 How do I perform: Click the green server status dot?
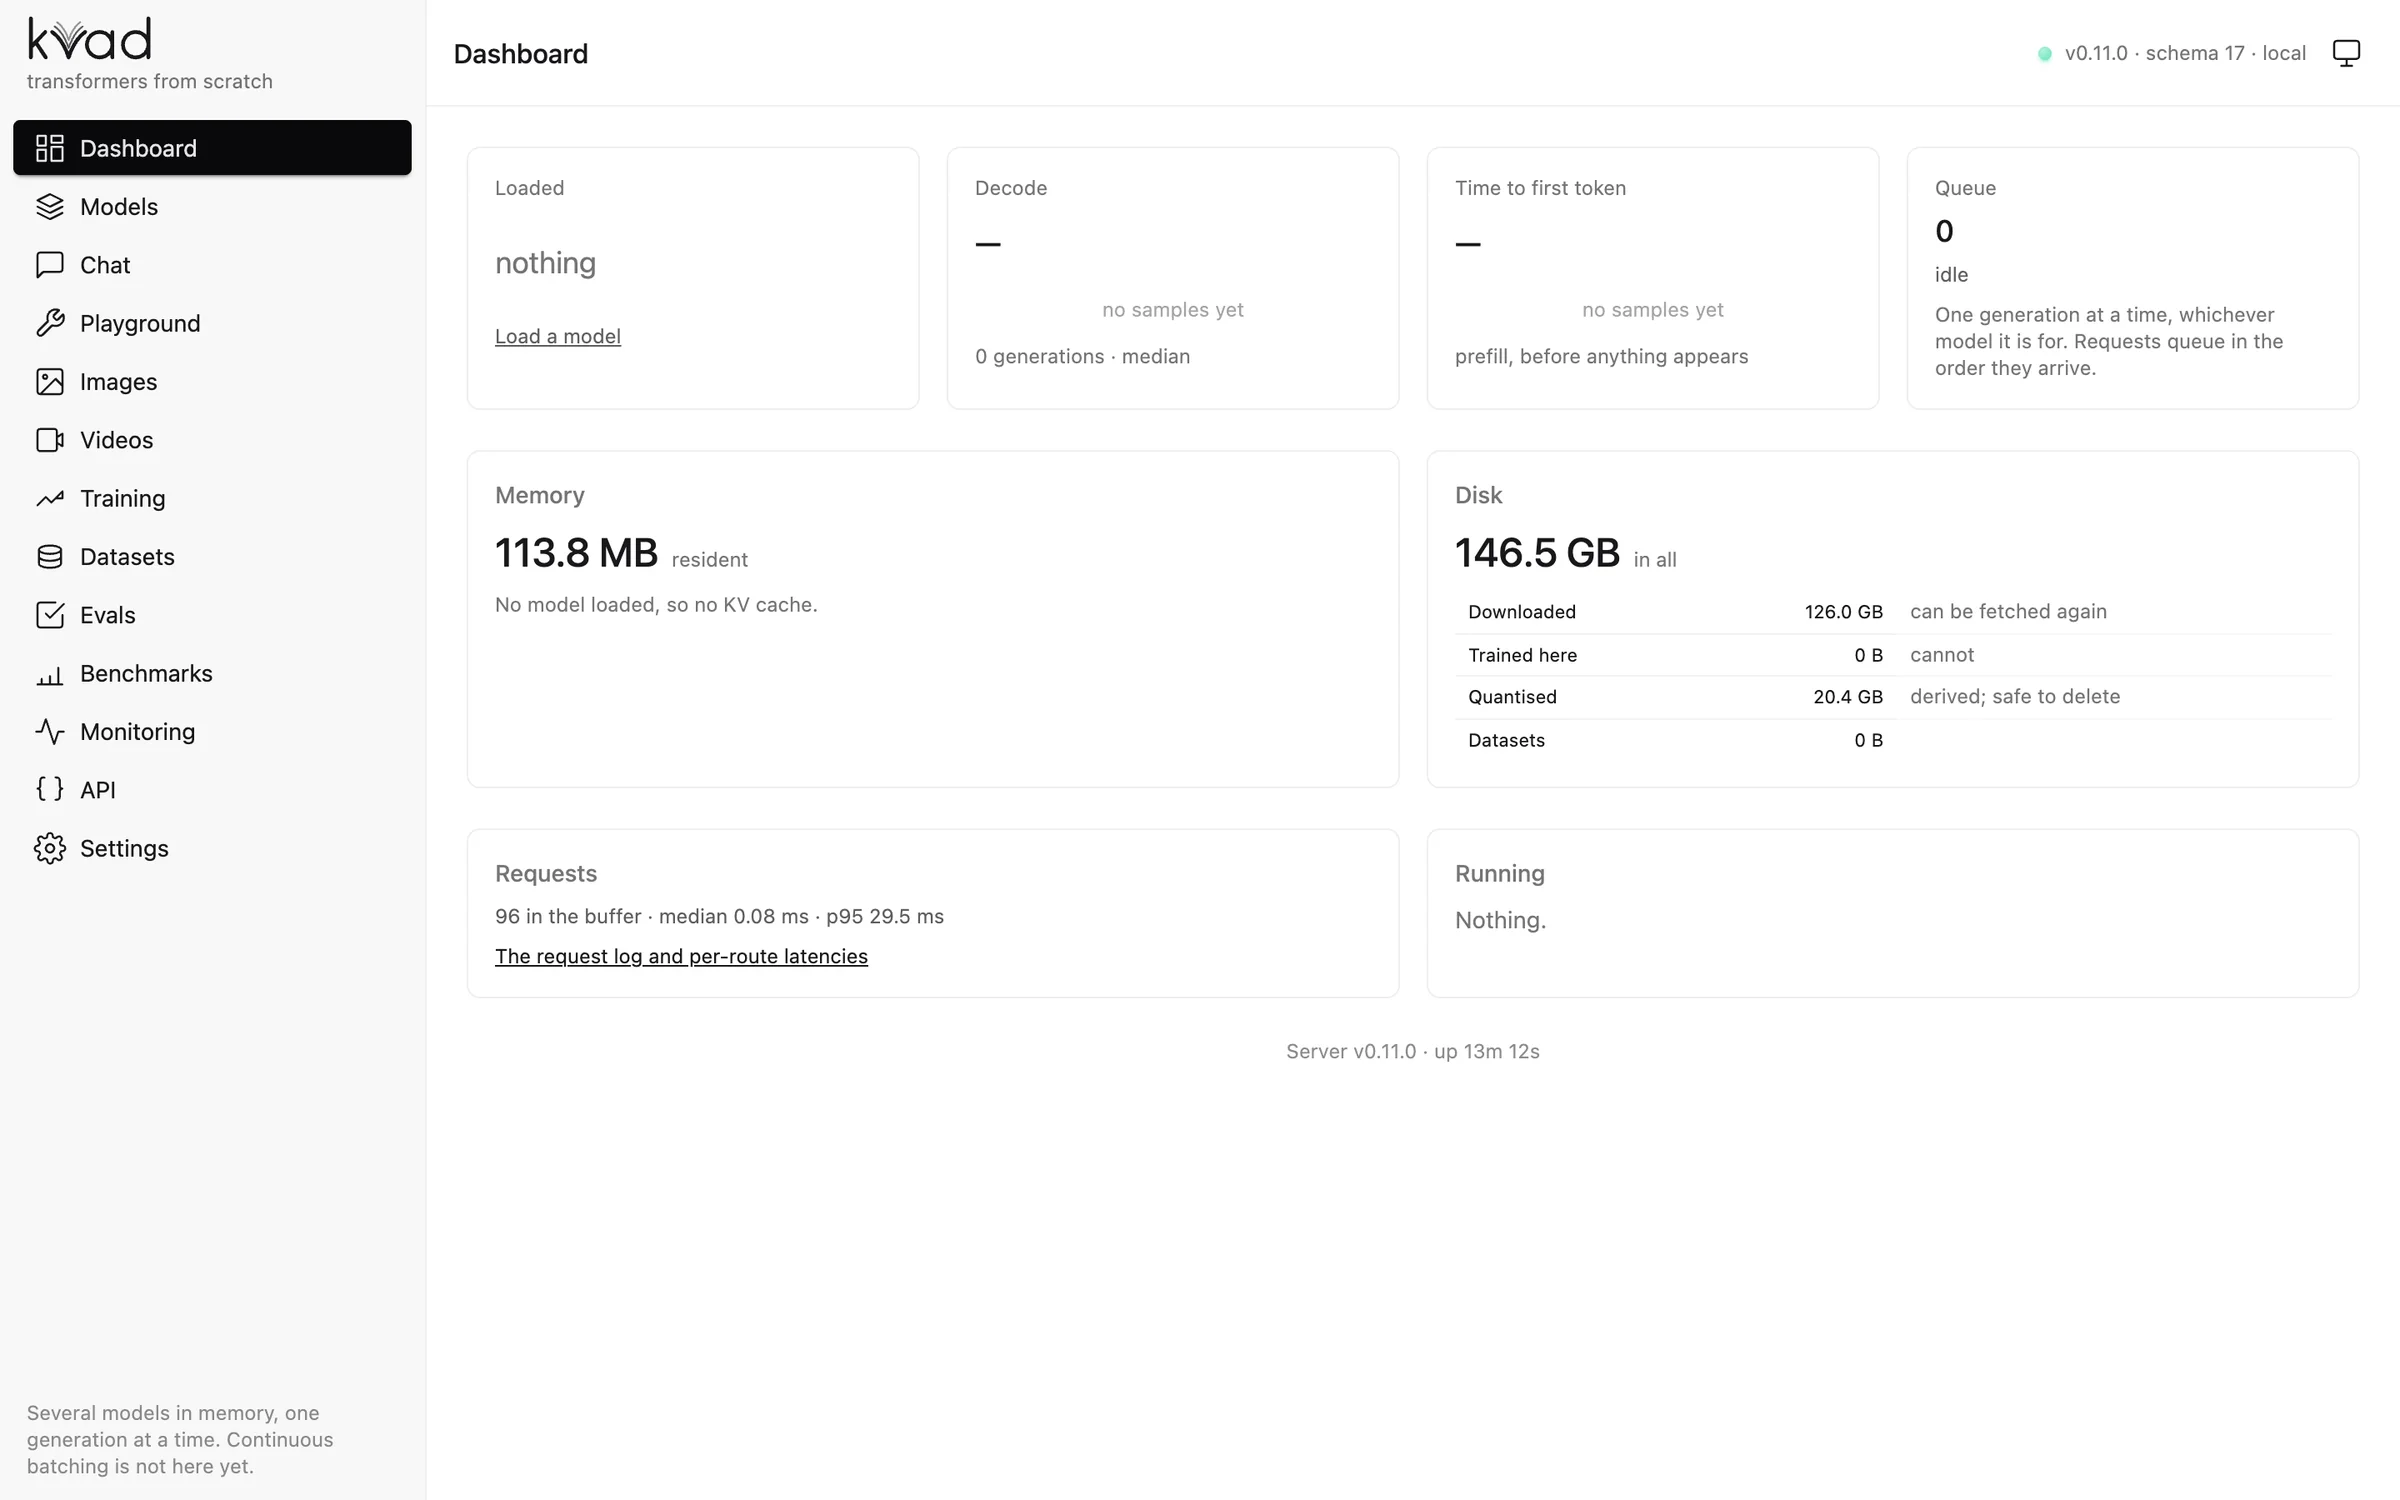[x=2045, y=54]
